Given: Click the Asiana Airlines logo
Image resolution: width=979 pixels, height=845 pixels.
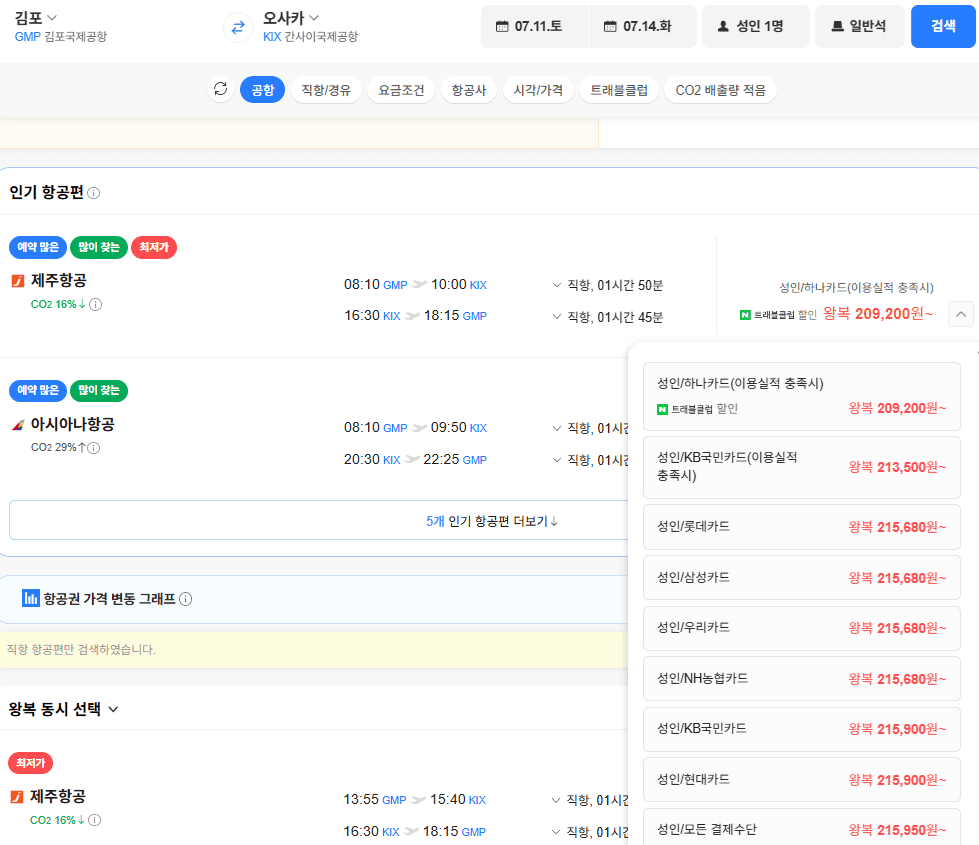Looking at the screenshot, I should 18,425.
